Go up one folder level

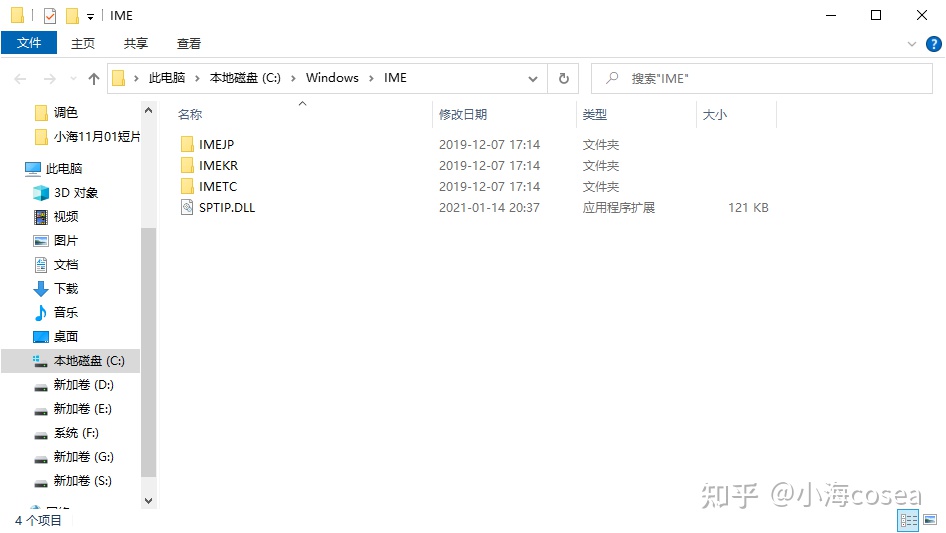(94, 78)
